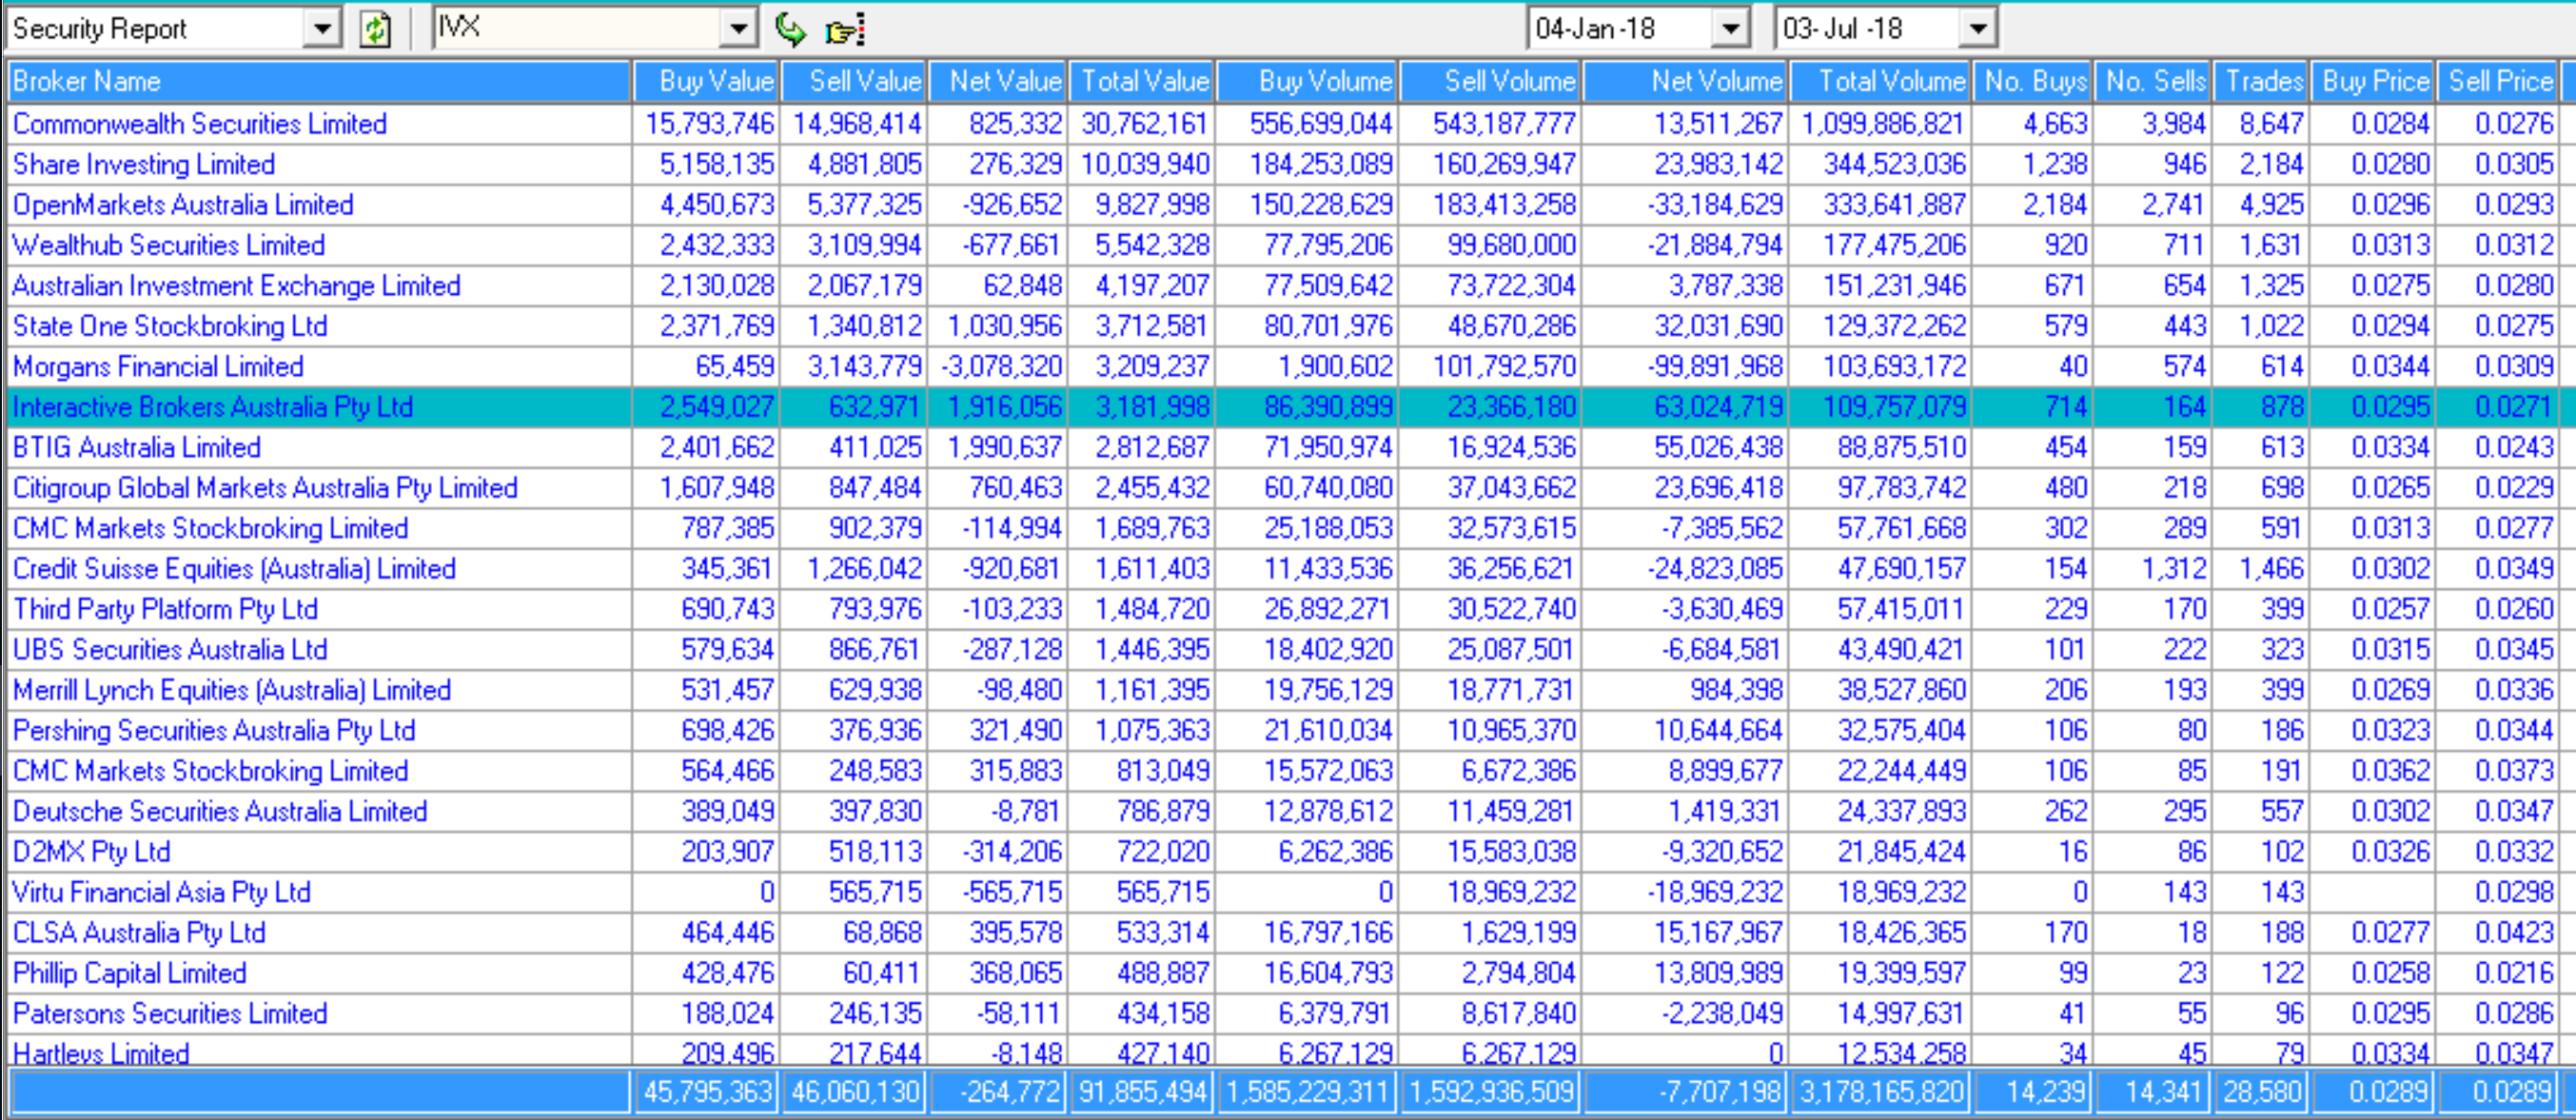This screenshot has height=1120, width=2576.
Task: Click the 04-Jan-18 start date field
Action: point(1620,29)
